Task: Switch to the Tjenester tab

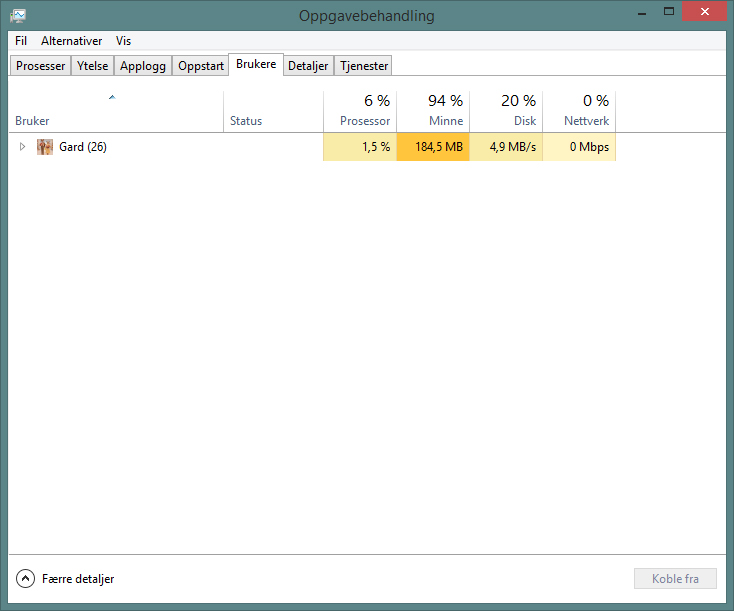Action: click(364, 66)
